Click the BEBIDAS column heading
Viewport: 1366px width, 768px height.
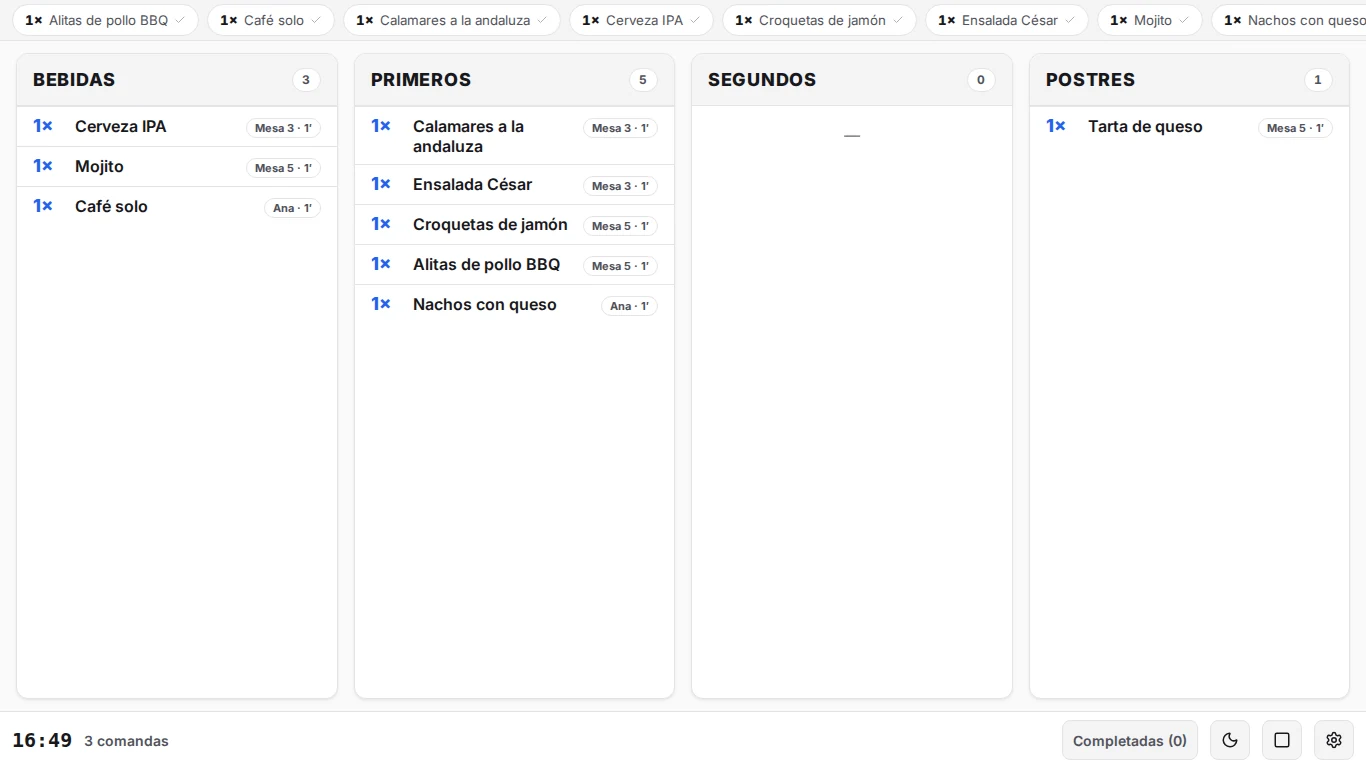click(x=74, y=80)
